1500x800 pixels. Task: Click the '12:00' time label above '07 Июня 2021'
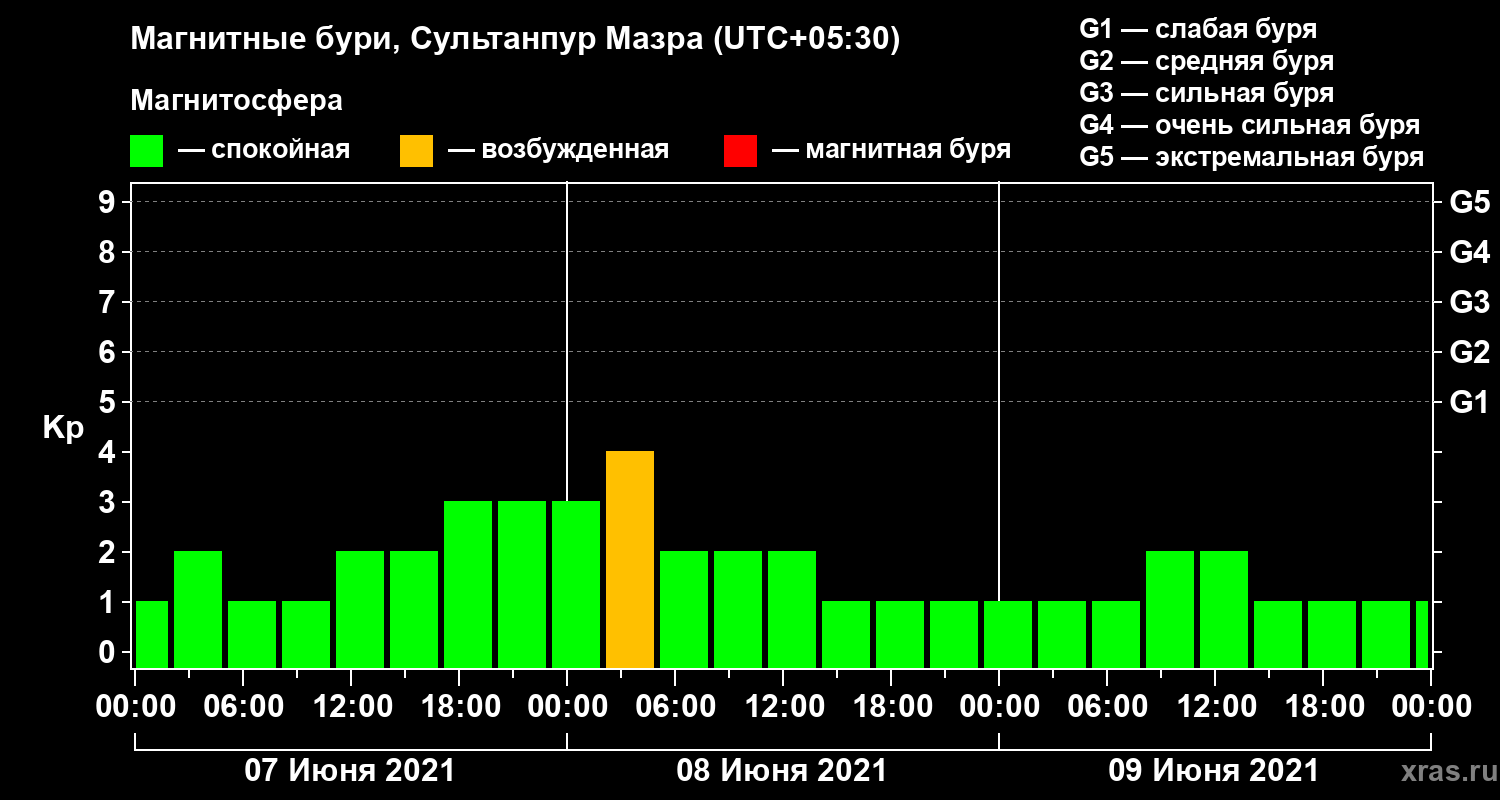tap(351, 707)
